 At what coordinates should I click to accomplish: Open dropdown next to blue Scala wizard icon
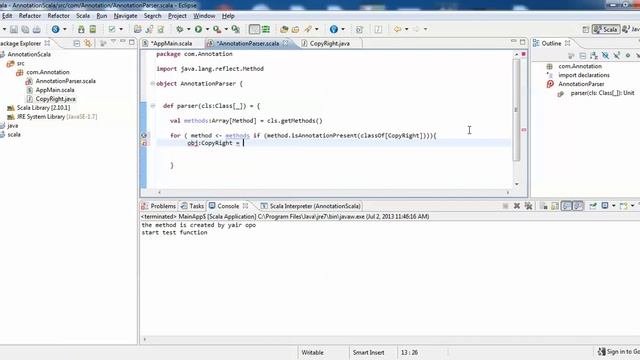click(64, 29)
